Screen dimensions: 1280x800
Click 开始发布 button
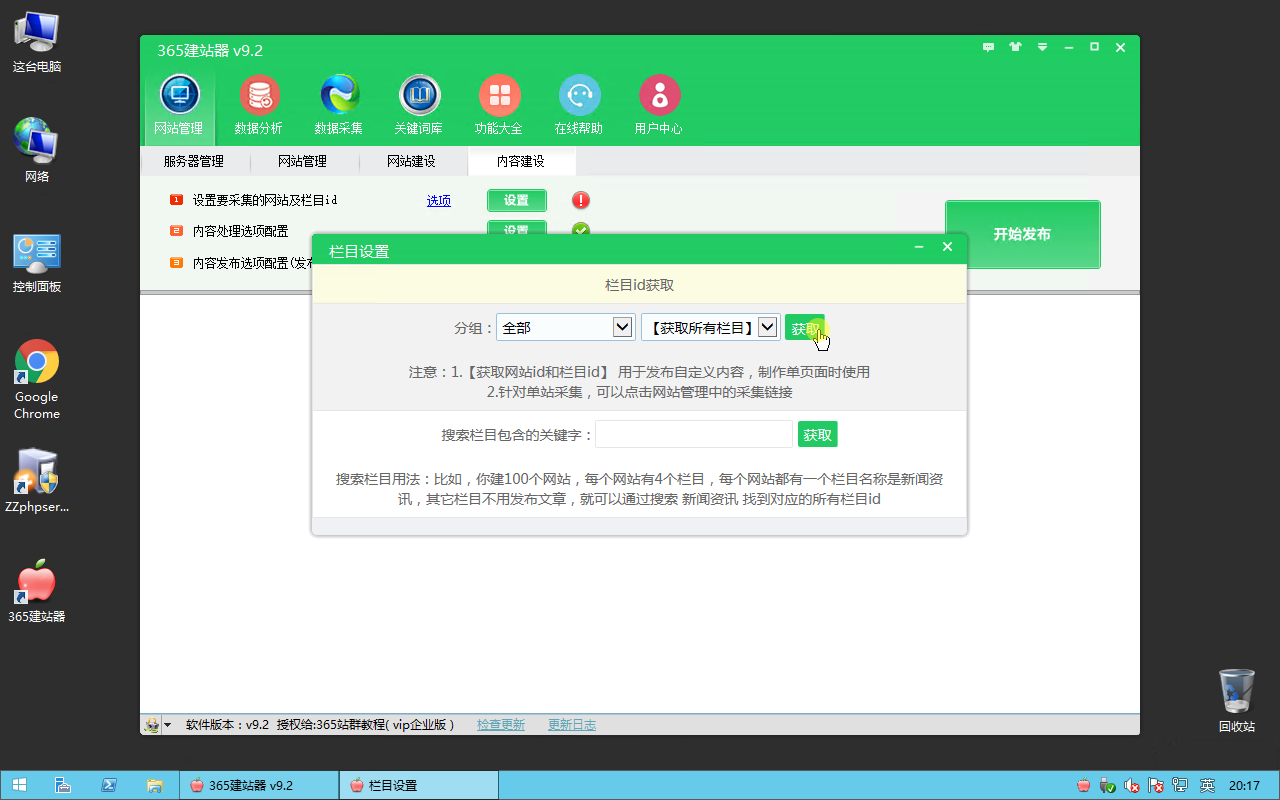1022,234
